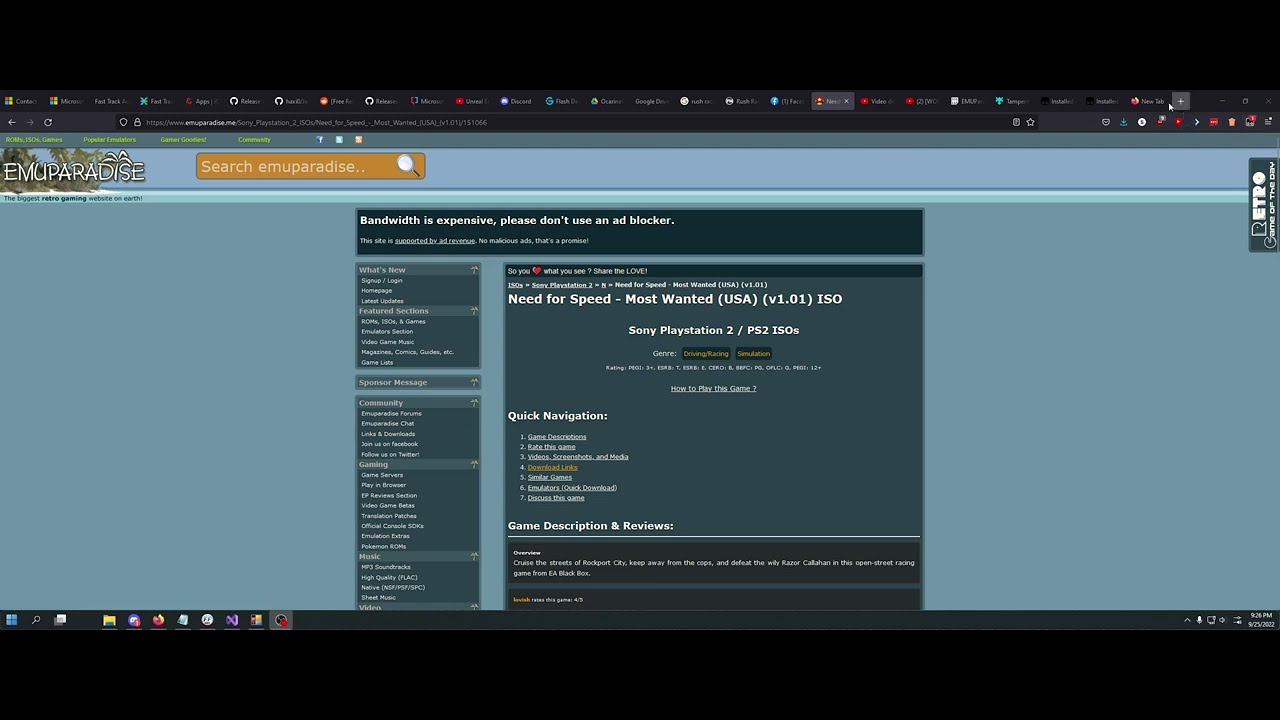Collapse the Gaming sidebar section
Viewport: 1280px width, 720px height.
tap(474, 464)
